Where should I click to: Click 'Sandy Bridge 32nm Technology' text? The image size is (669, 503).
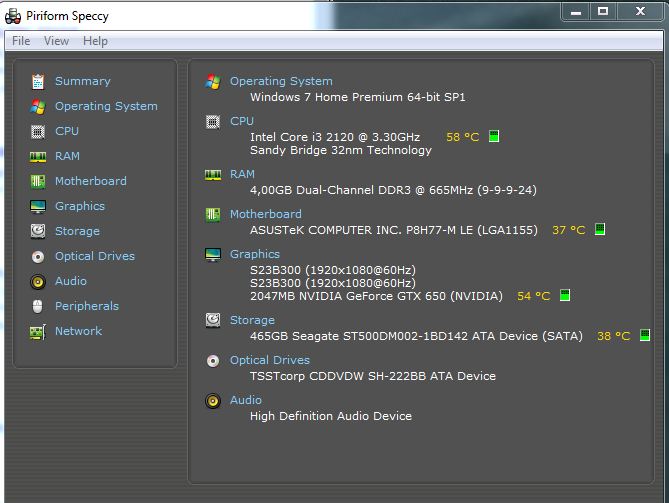[341, 150]
